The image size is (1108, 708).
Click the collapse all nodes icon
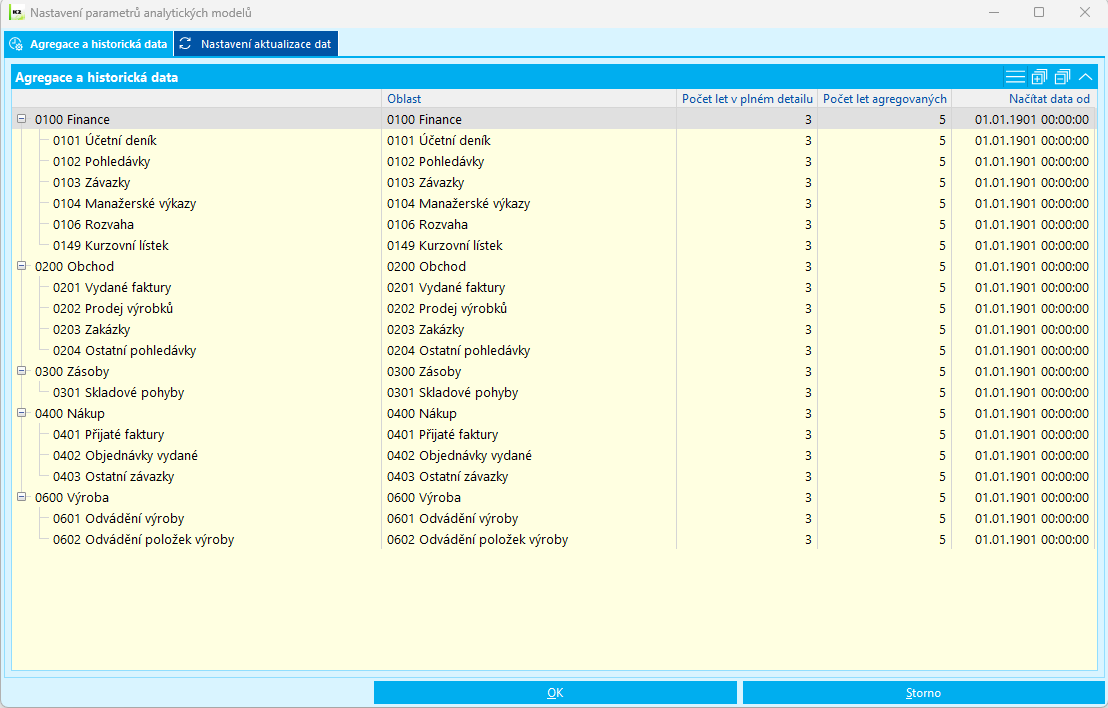[1062, 77]
